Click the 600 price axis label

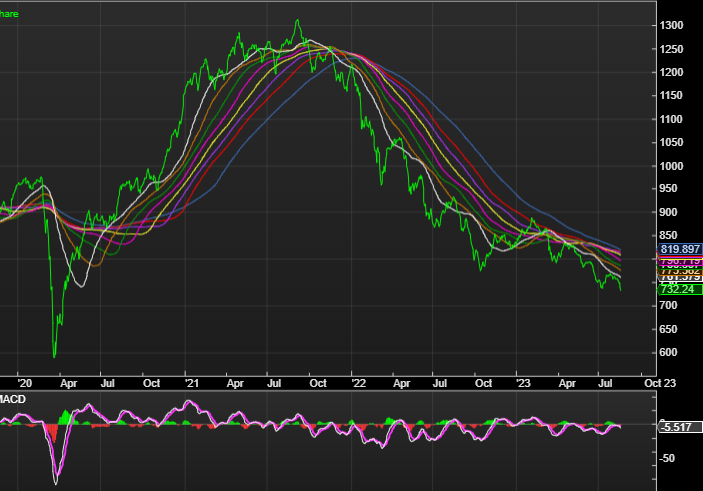[x=668, y=352]
